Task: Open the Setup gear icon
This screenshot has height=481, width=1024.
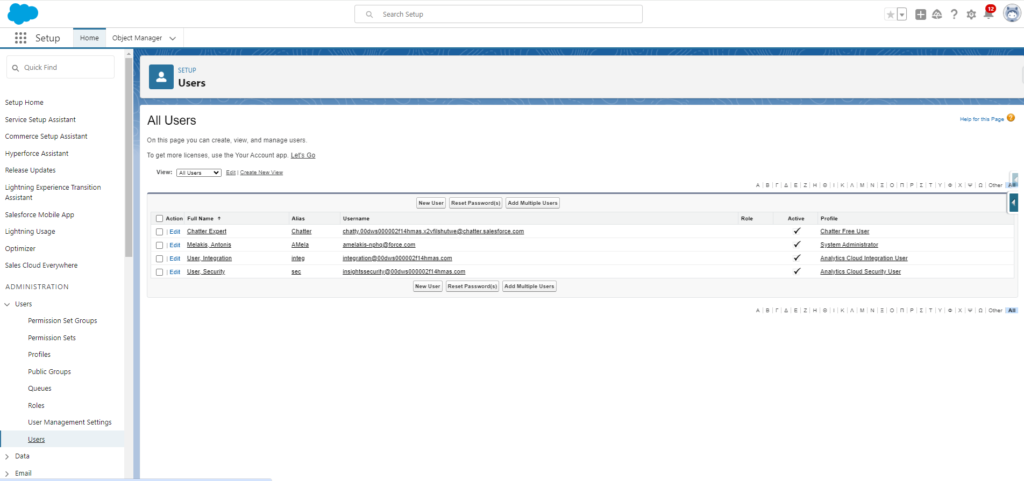Action: [x=971, y=14]
